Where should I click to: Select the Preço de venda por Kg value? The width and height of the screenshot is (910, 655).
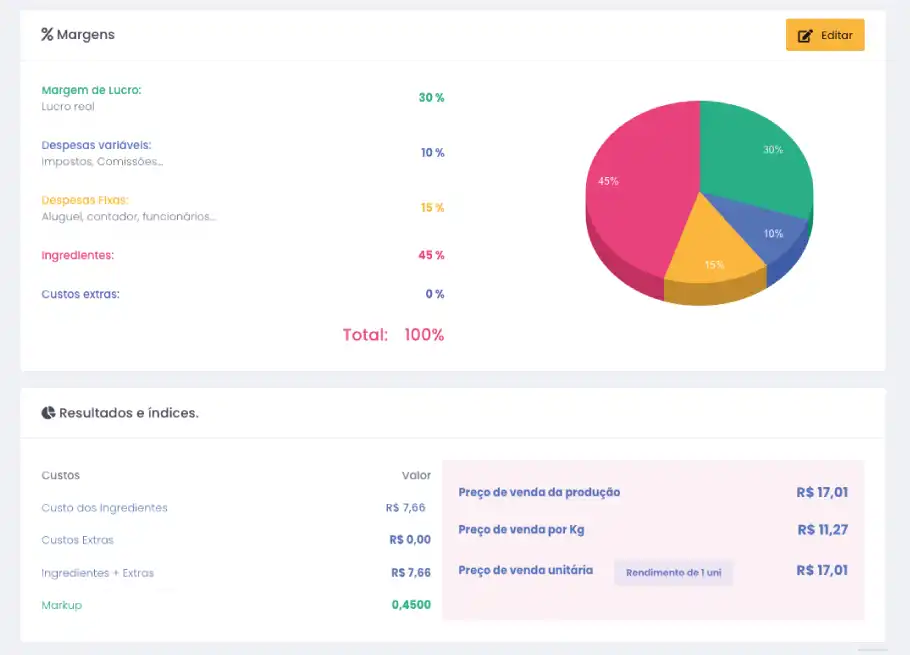[x=822, y=530]
